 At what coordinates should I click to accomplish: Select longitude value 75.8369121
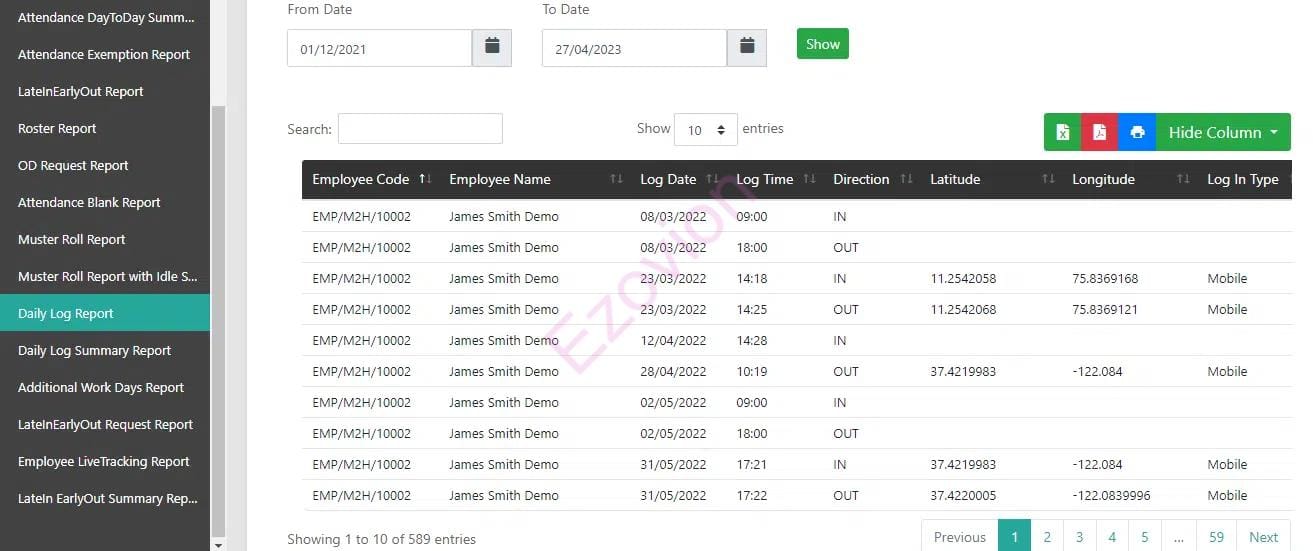click(x=1105, y=309)
